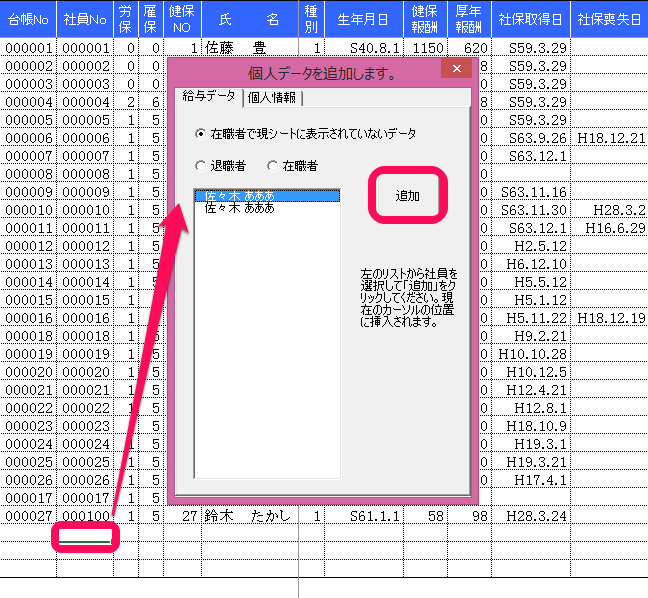The width and height of the screenshot is (648, 598).
Task: Select 健保報酬 cell 58
Action: (425, 516)
